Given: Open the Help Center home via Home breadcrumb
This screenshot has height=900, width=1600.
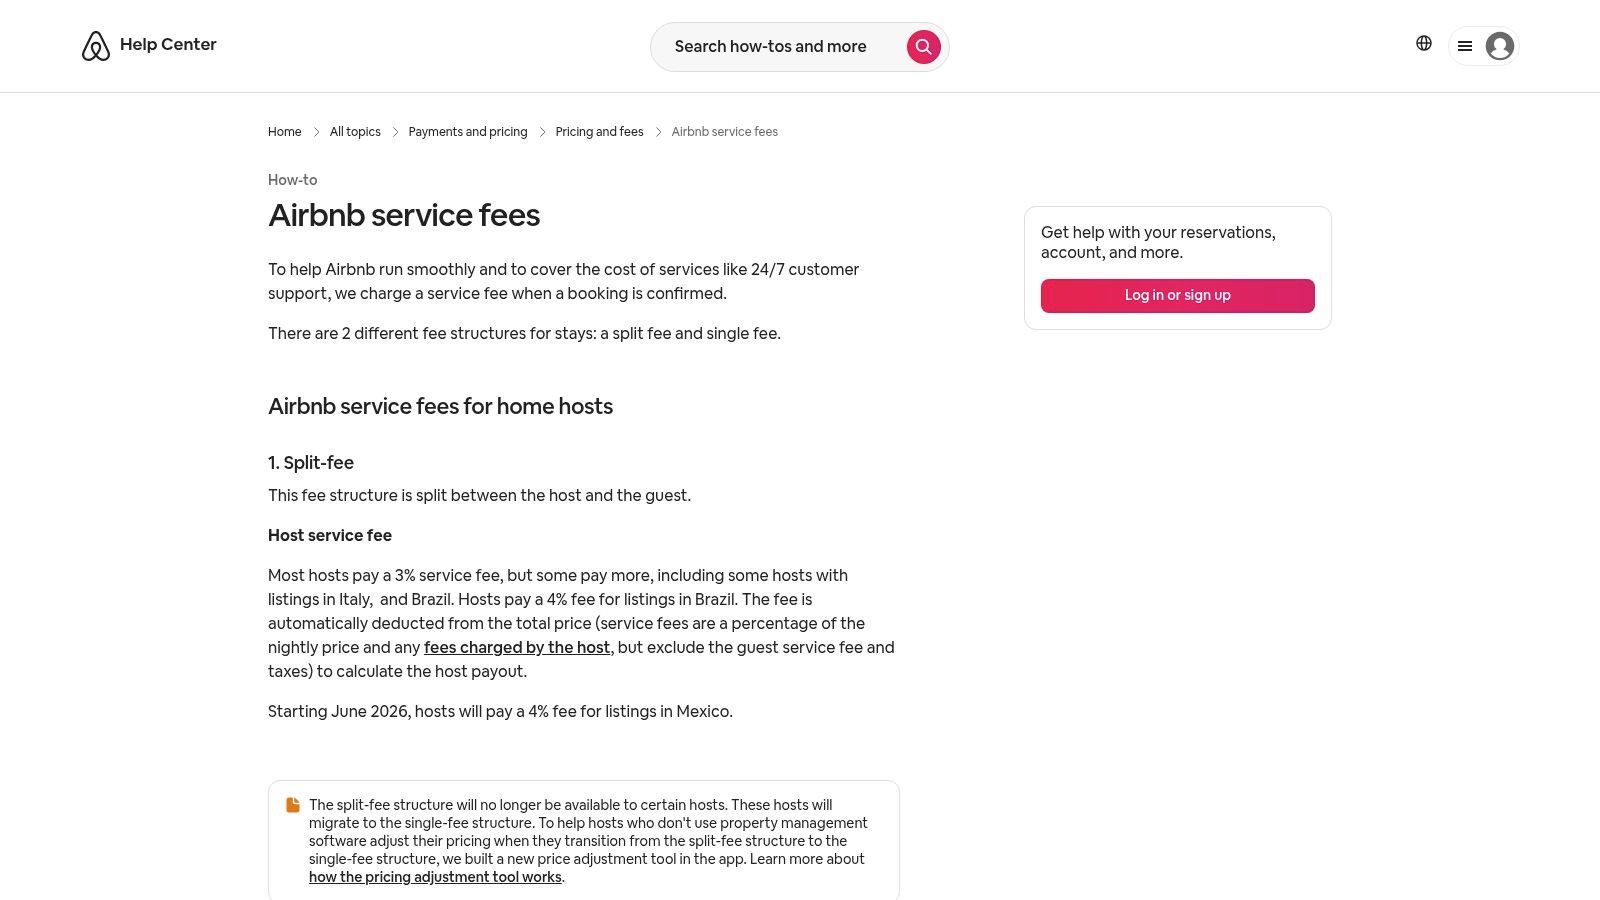Looking at the screenshot, I should click(284, 131).
